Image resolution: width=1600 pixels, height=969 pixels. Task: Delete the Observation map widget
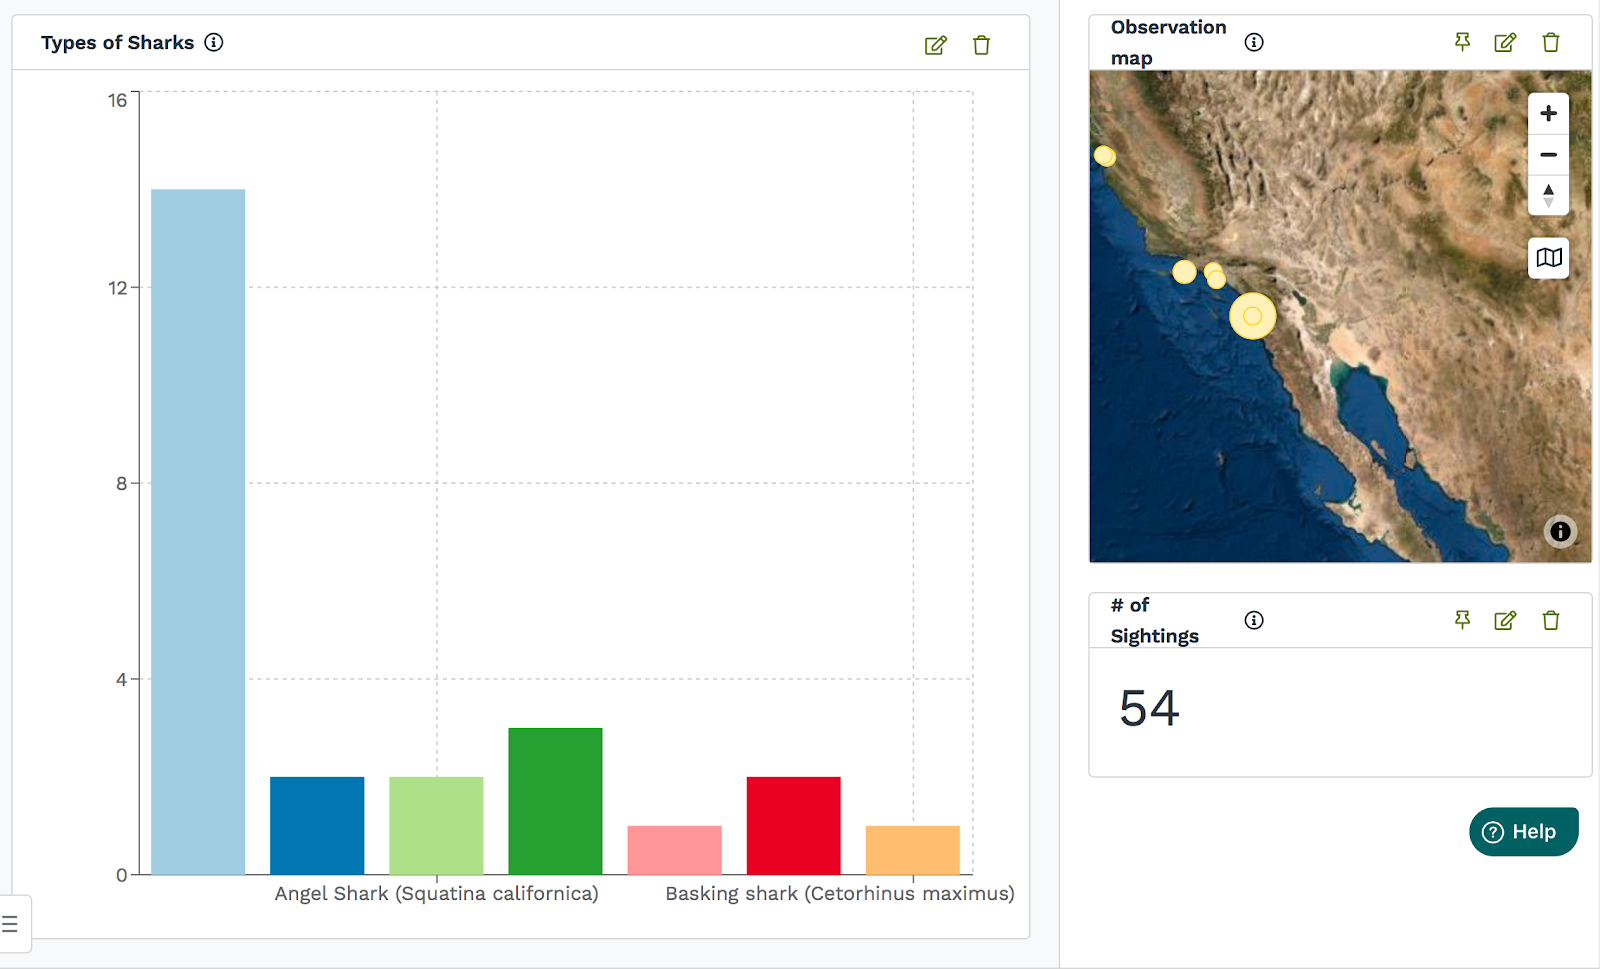1550,42
